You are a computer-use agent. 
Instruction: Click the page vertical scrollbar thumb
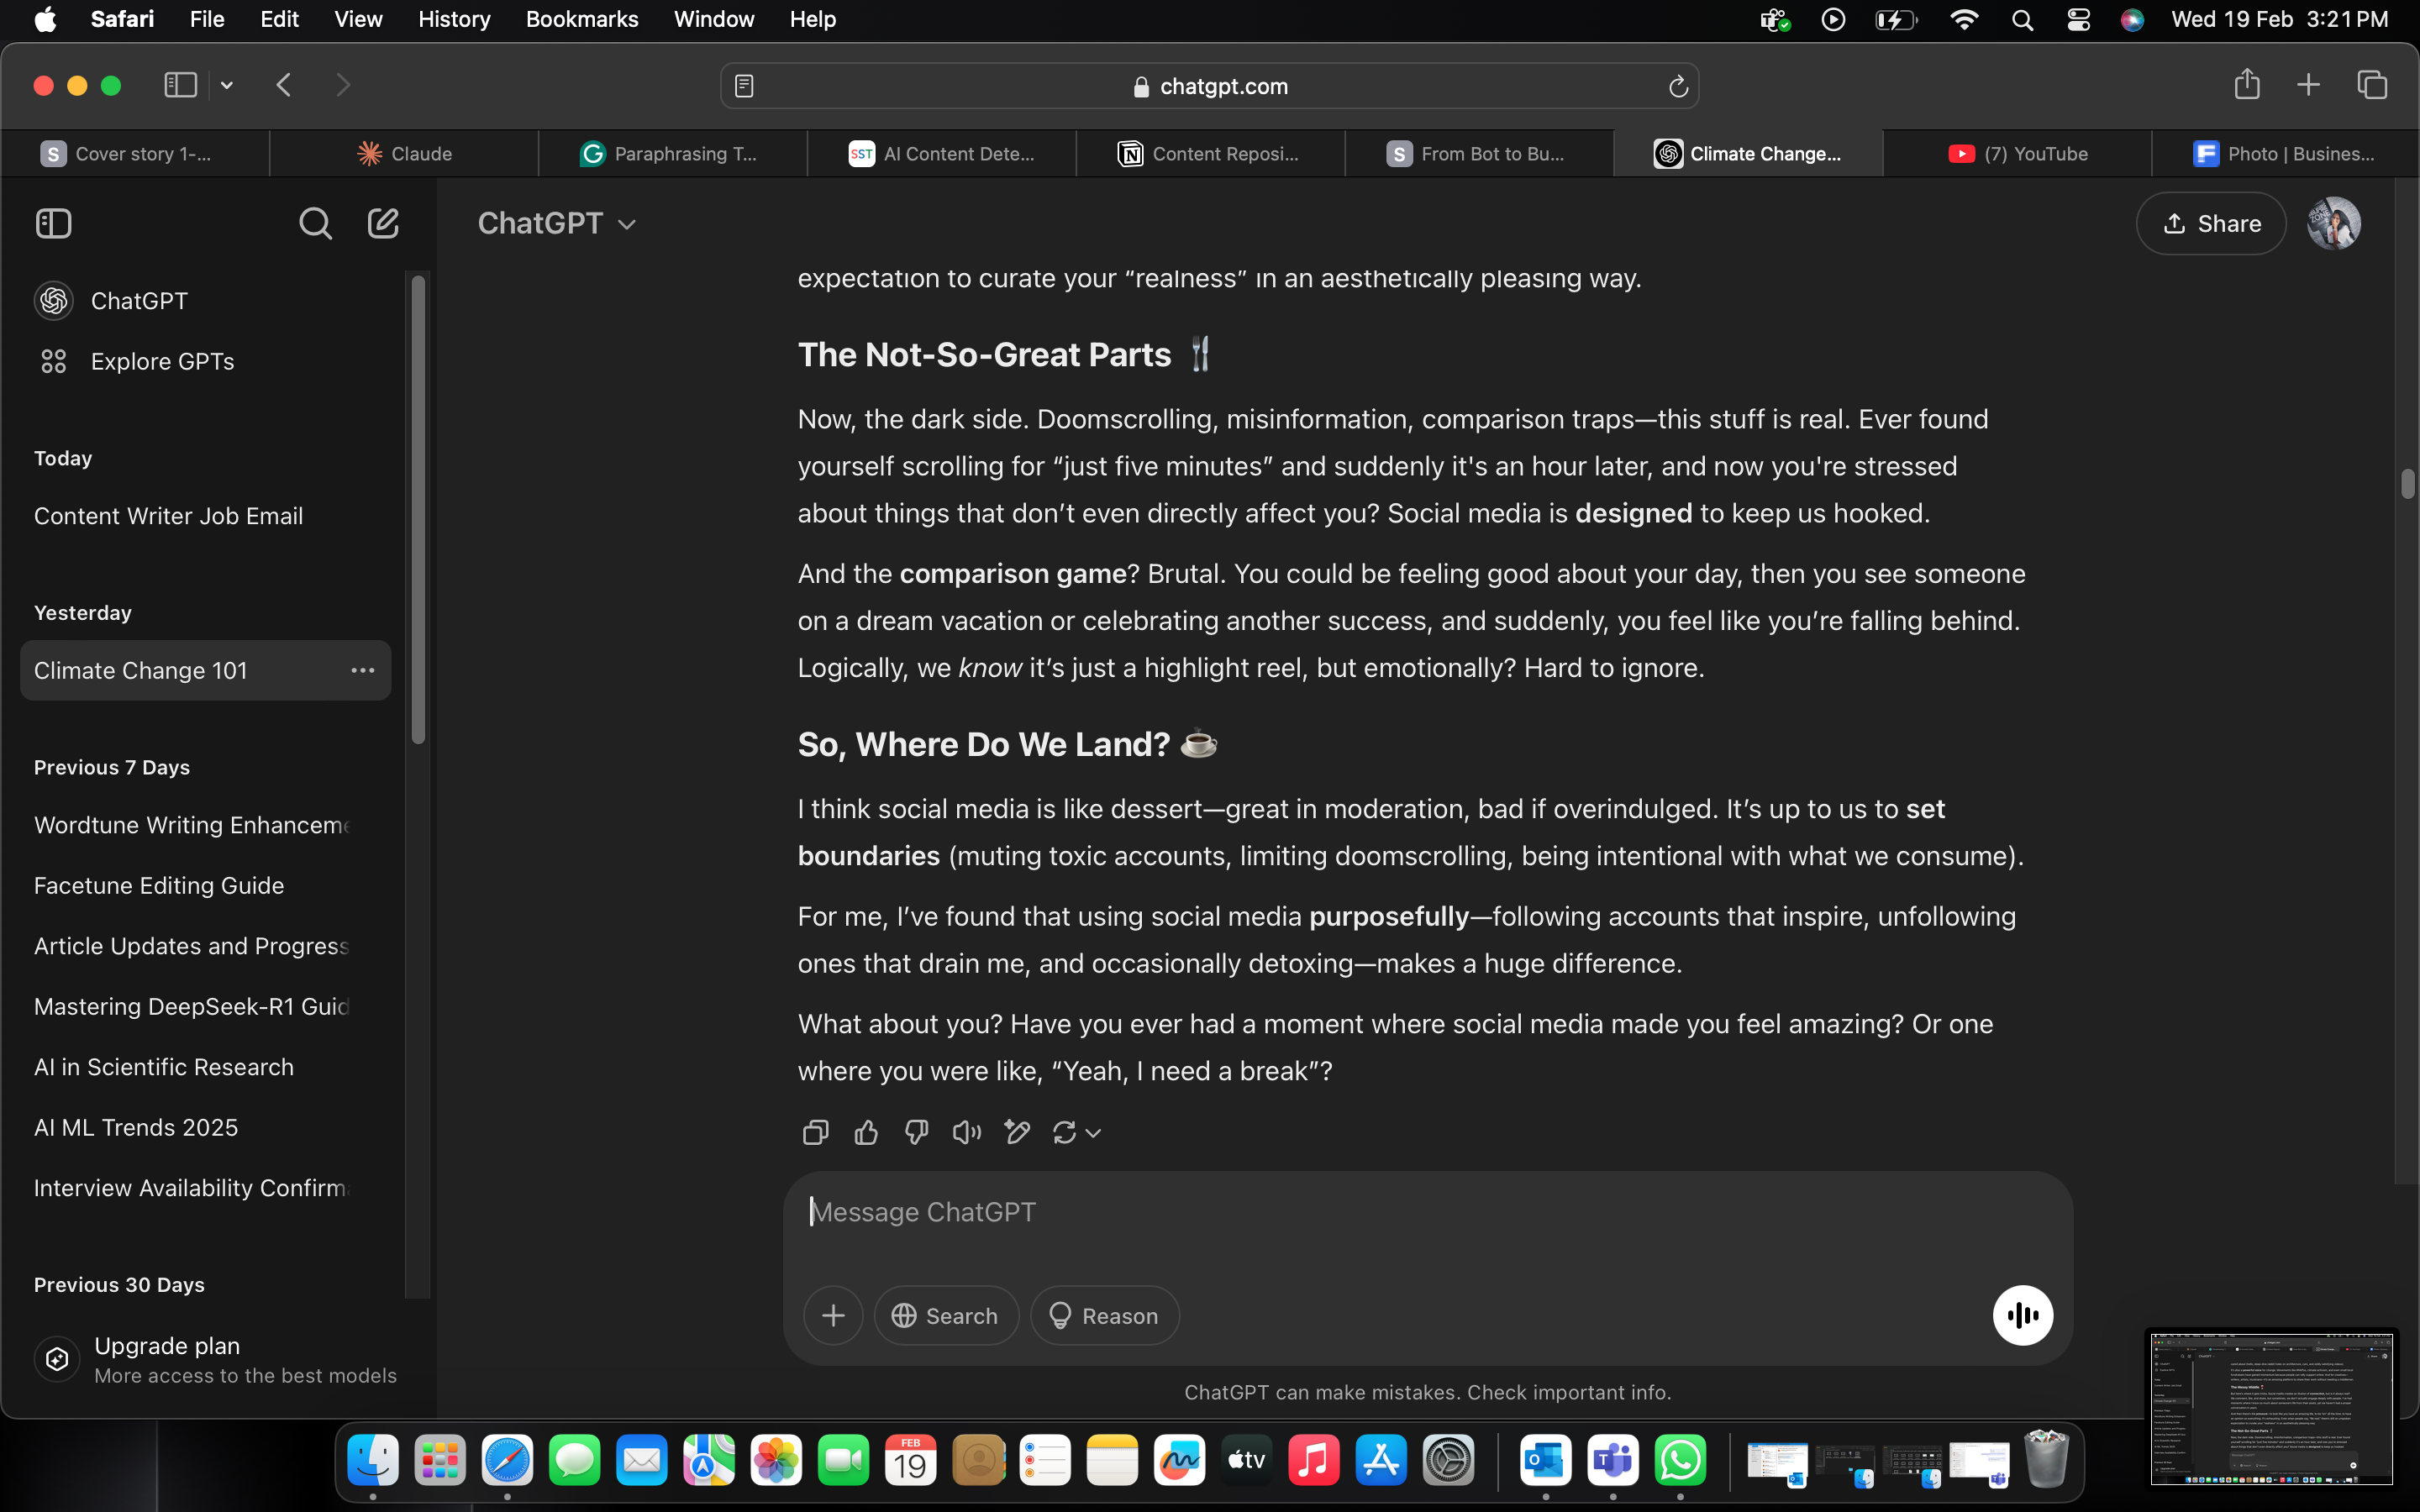(2407, 483)
